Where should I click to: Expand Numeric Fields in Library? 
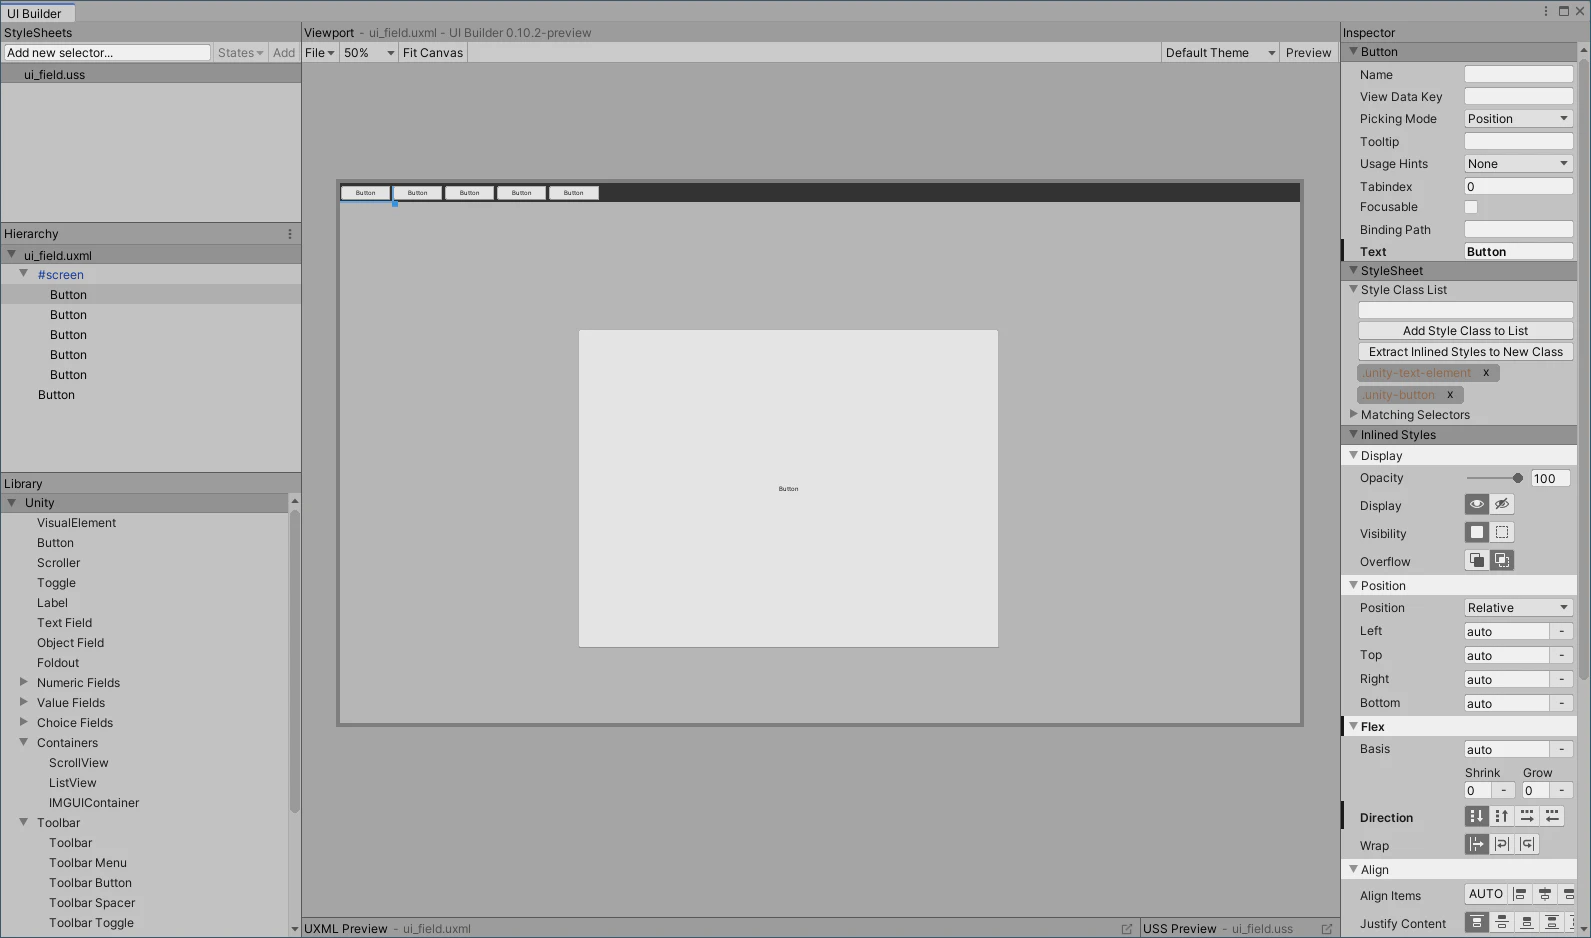pos(24,682)
